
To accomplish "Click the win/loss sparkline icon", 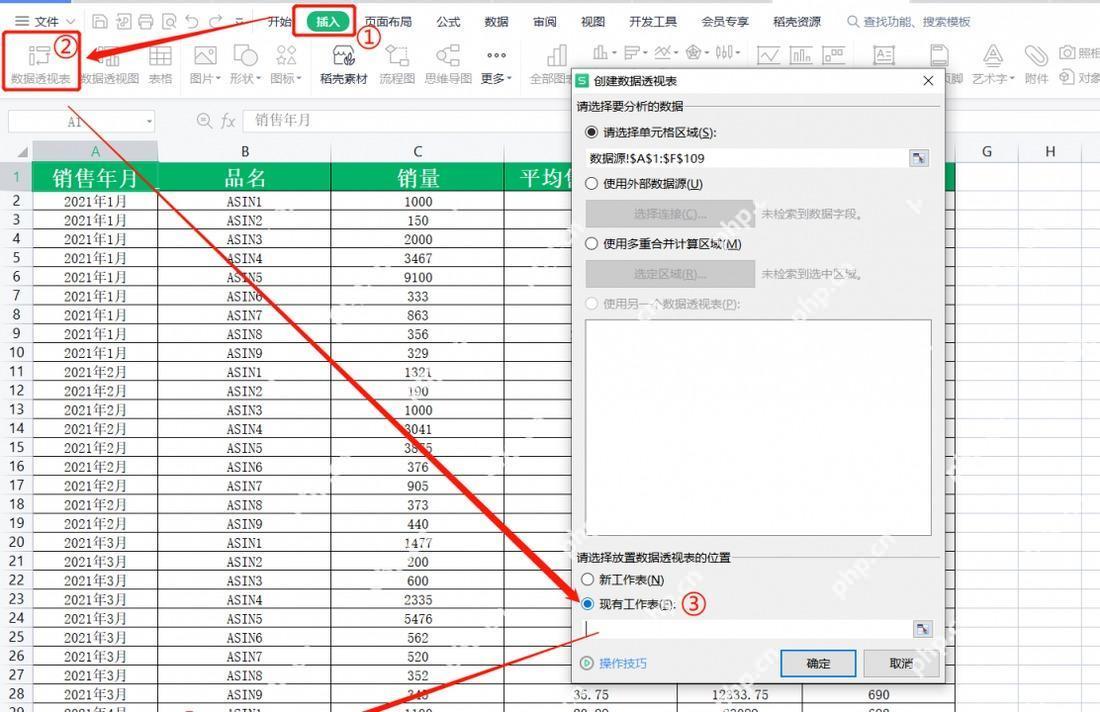I will [x=833, y=55].
